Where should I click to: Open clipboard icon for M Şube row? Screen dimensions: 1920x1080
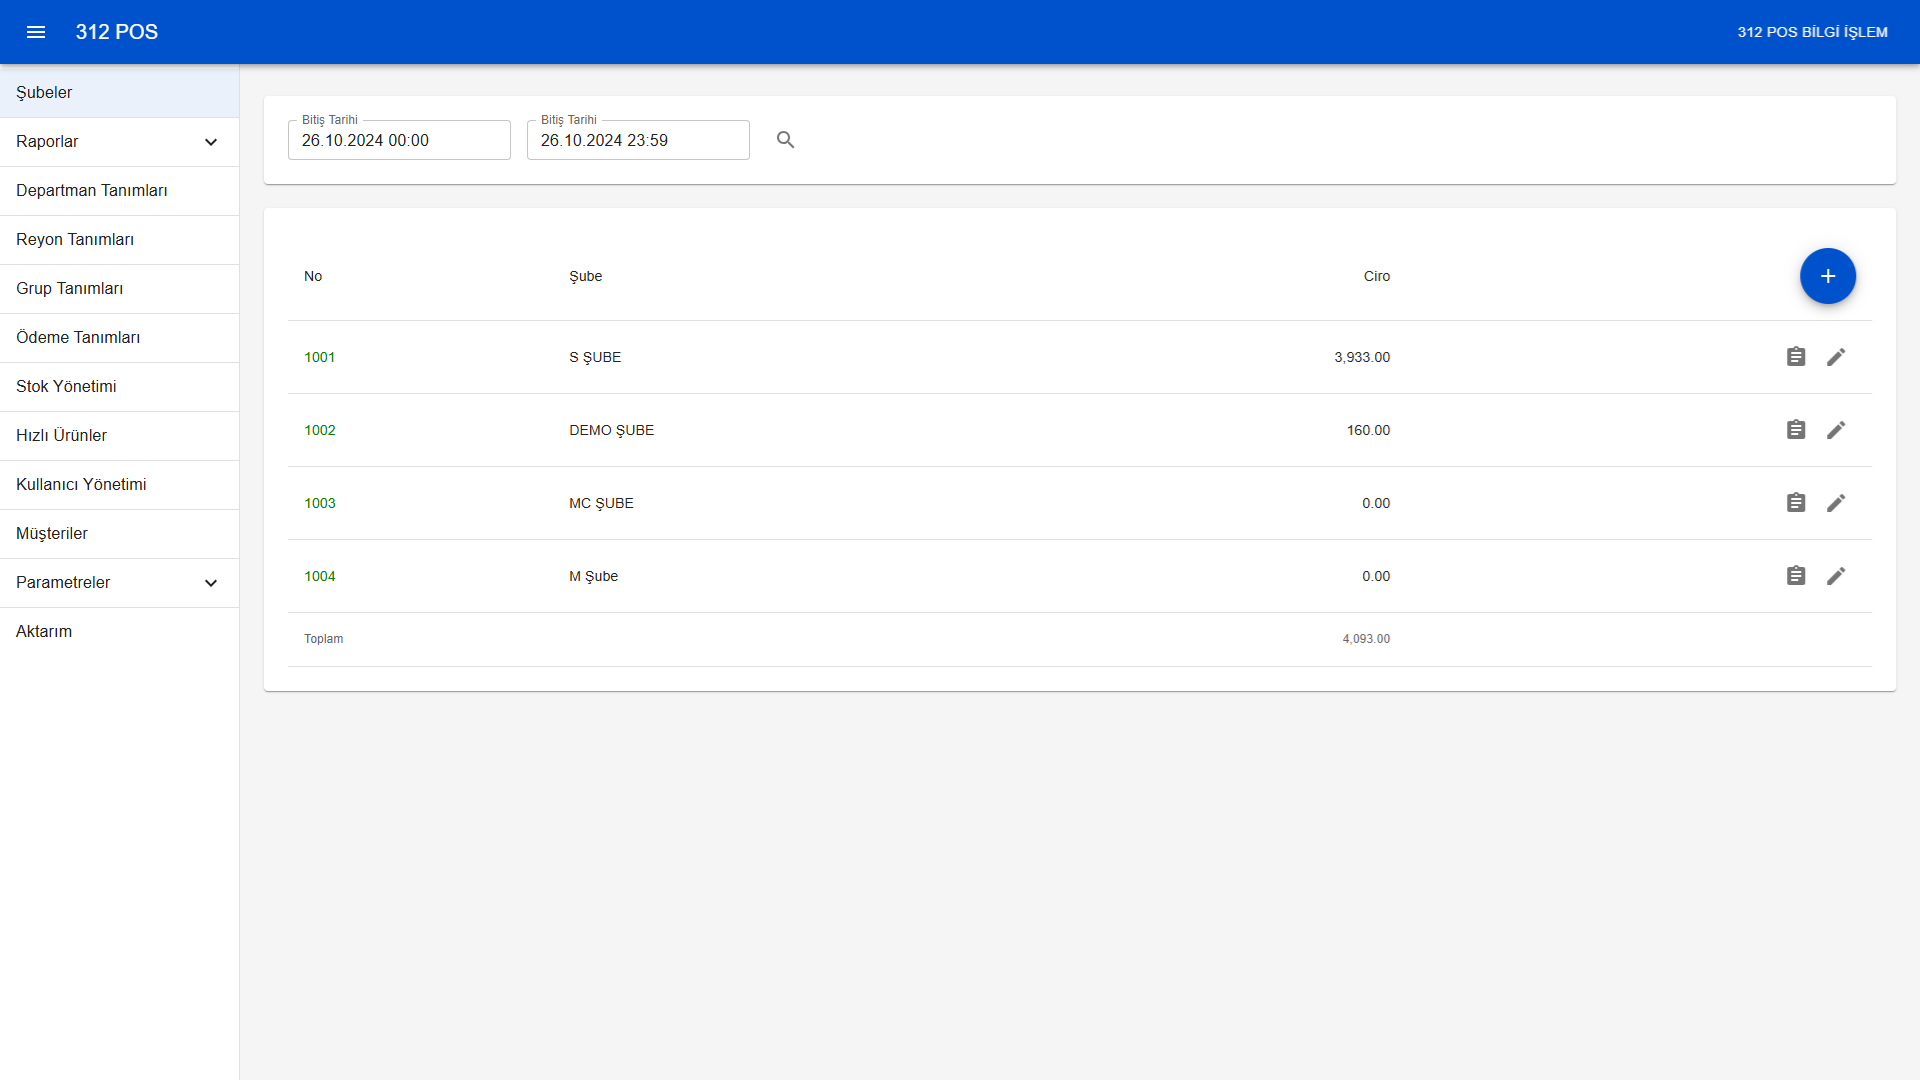pyautogui.click(x=1796, y=576)
